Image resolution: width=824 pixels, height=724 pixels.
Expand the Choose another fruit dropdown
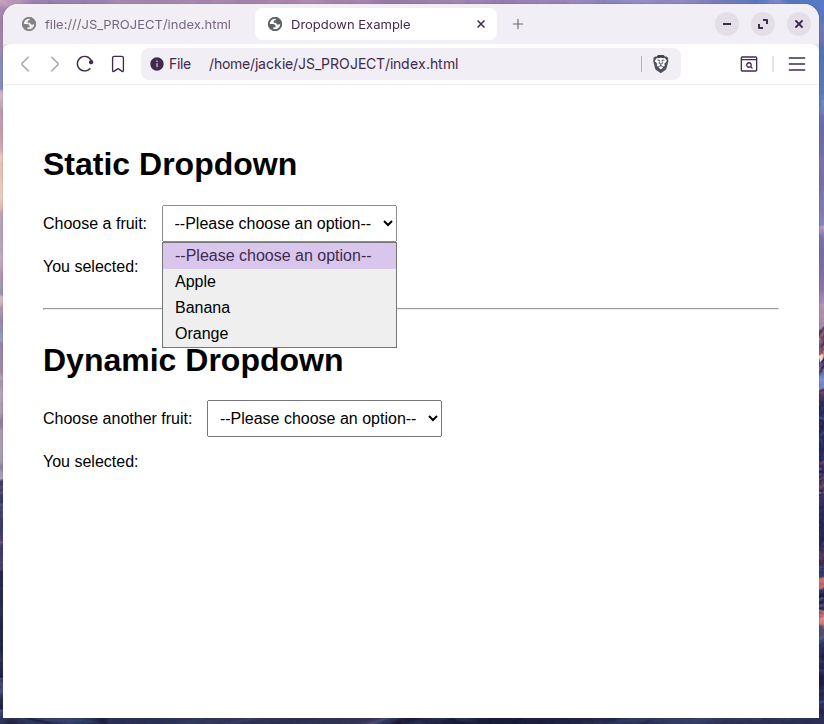[324, 419]
